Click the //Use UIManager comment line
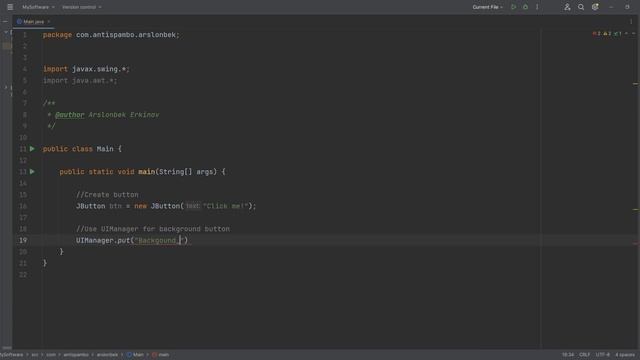 [x=153, y=229]
